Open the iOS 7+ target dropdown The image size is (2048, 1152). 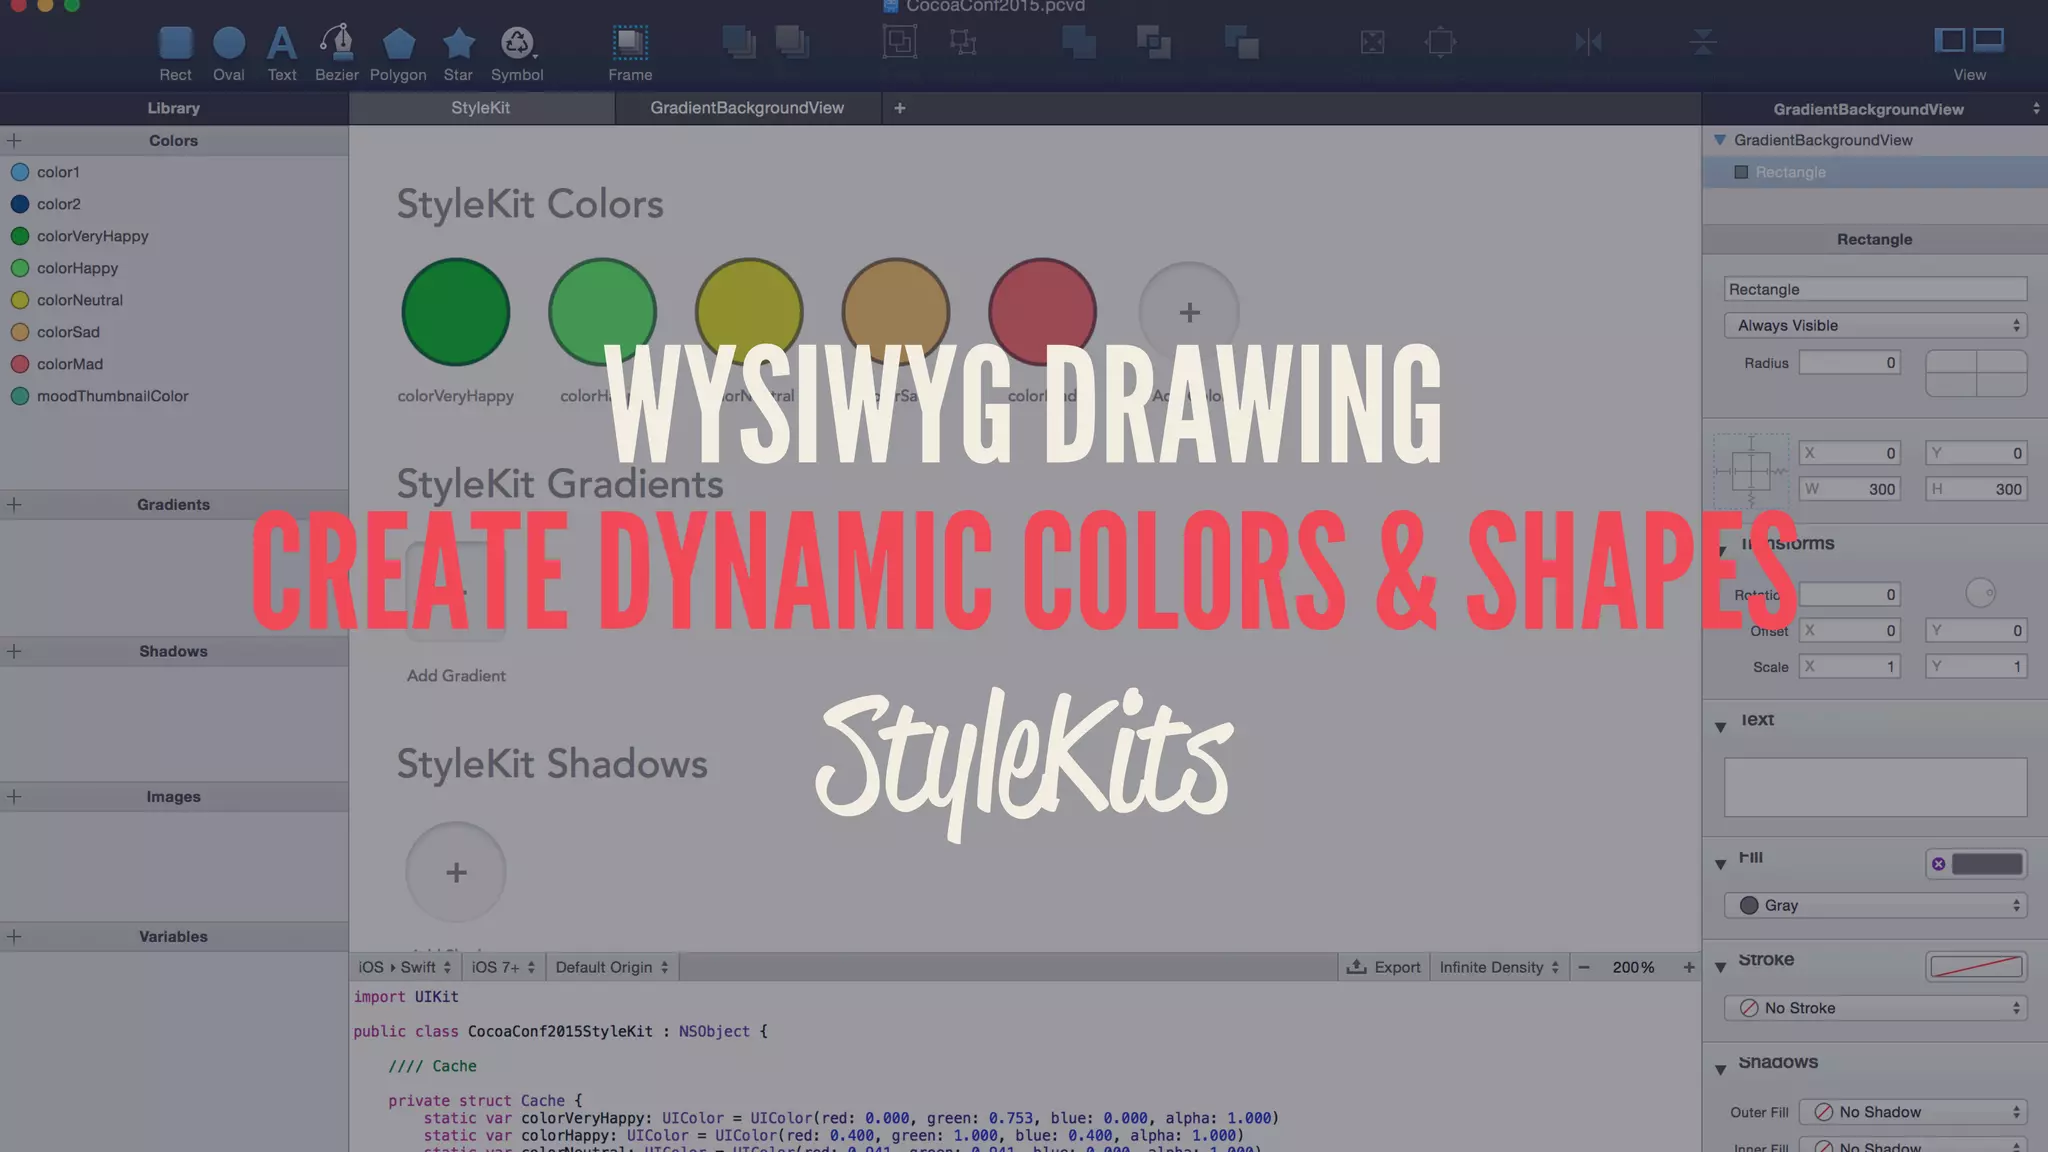[504, 967]
